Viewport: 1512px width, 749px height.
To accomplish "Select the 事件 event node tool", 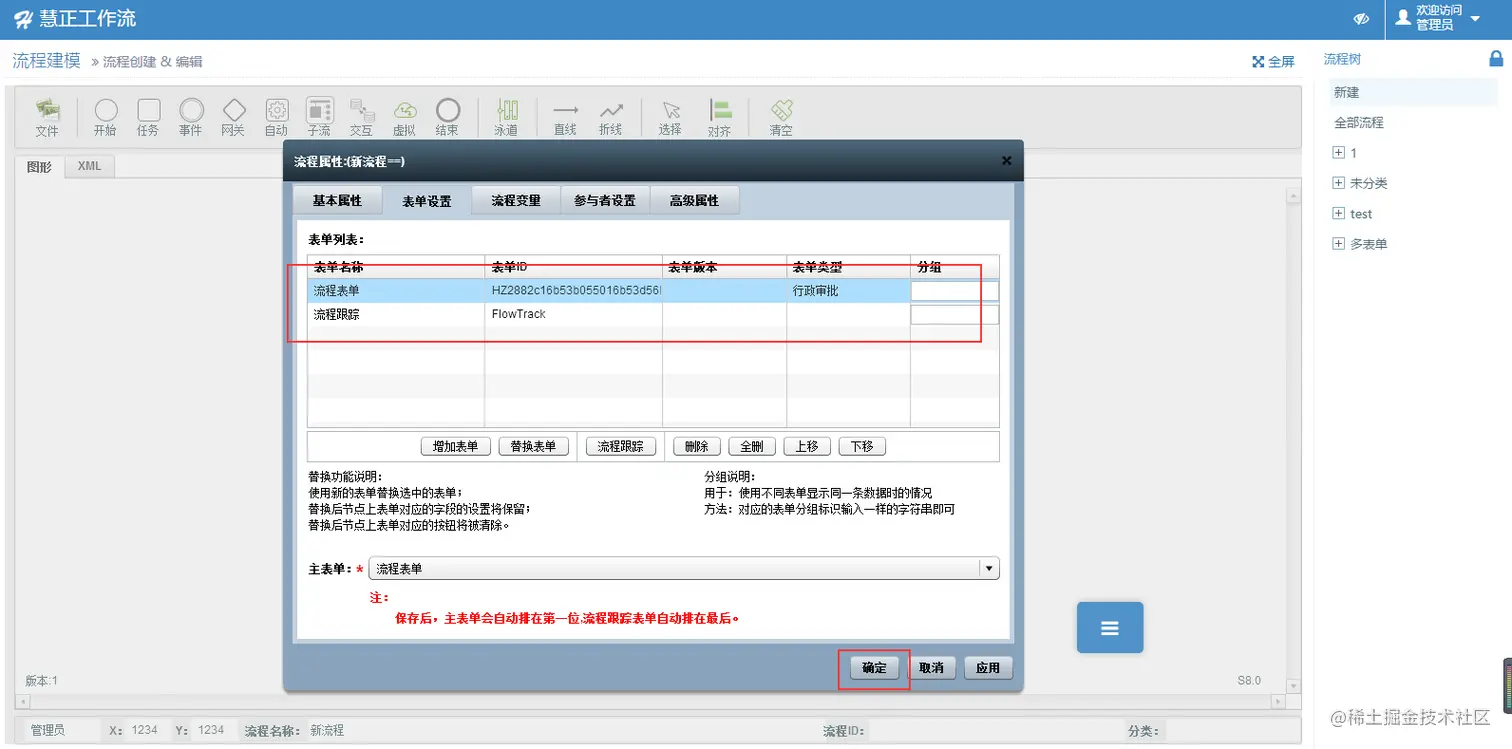I will tap(191, 117).
